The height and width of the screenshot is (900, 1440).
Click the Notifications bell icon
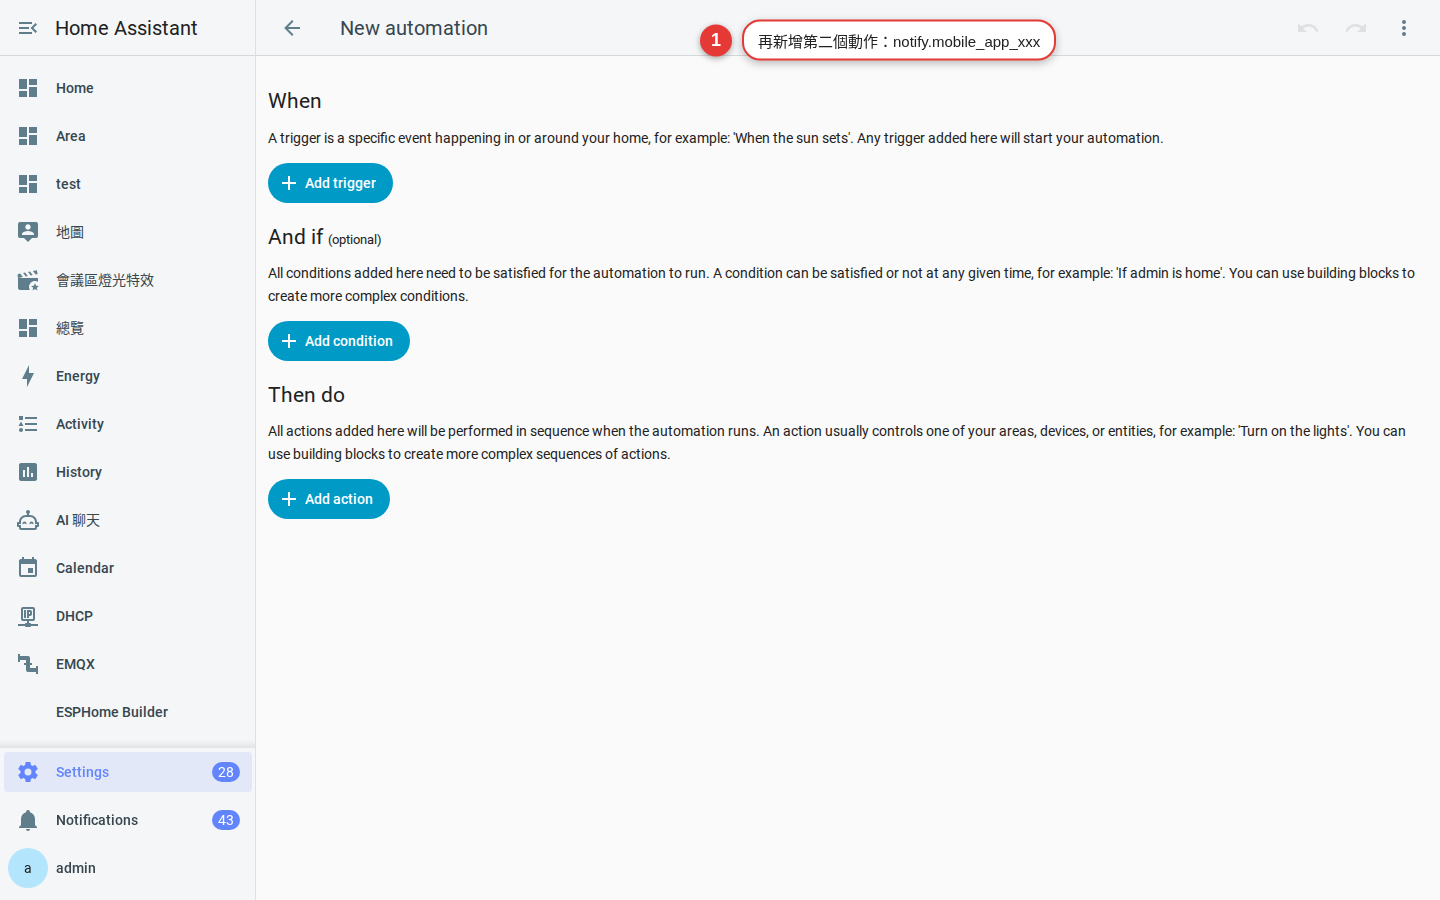[x=28, y=820]
